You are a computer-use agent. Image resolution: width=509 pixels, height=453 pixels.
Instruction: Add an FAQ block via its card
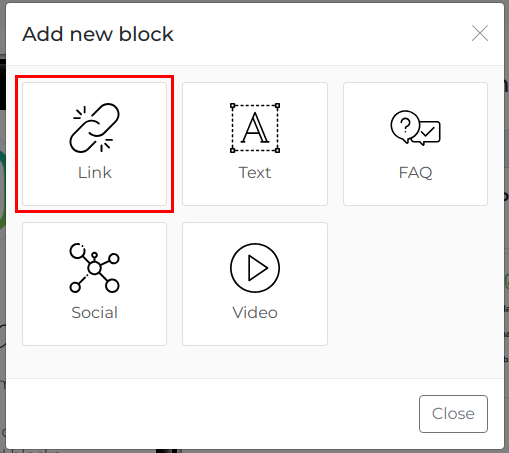tap(415, 144)
